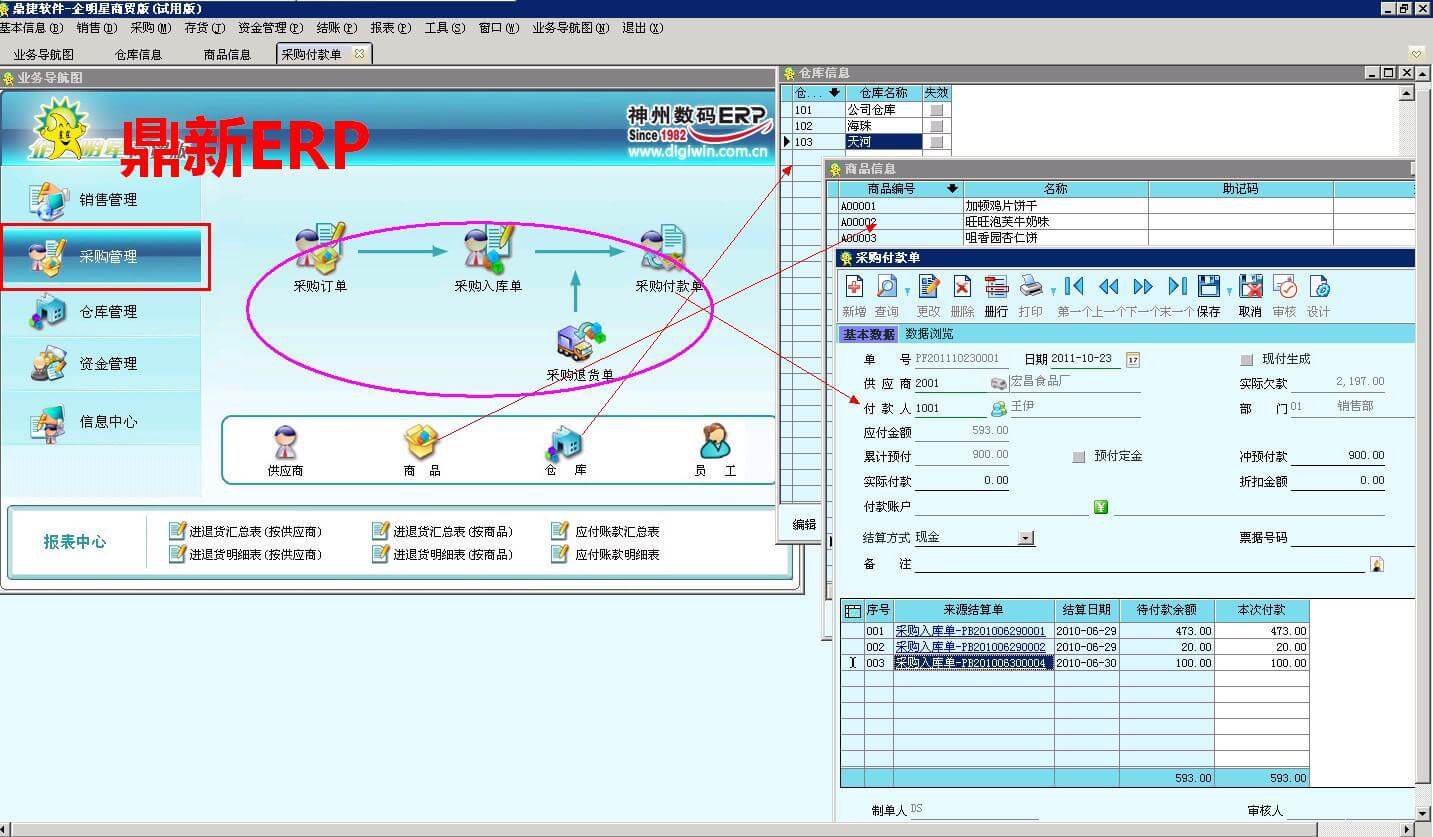The image size is (1433, 837).
Task: Click scroll-up arrow in 仓库信息 window
Action: (1407, 94)
